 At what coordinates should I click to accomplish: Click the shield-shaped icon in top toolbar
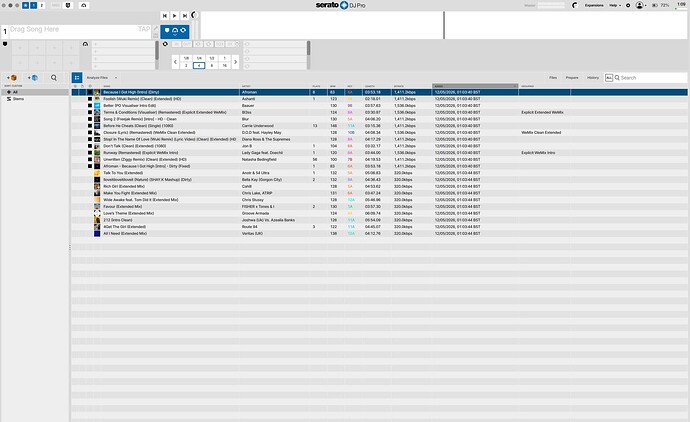point(68,5)
